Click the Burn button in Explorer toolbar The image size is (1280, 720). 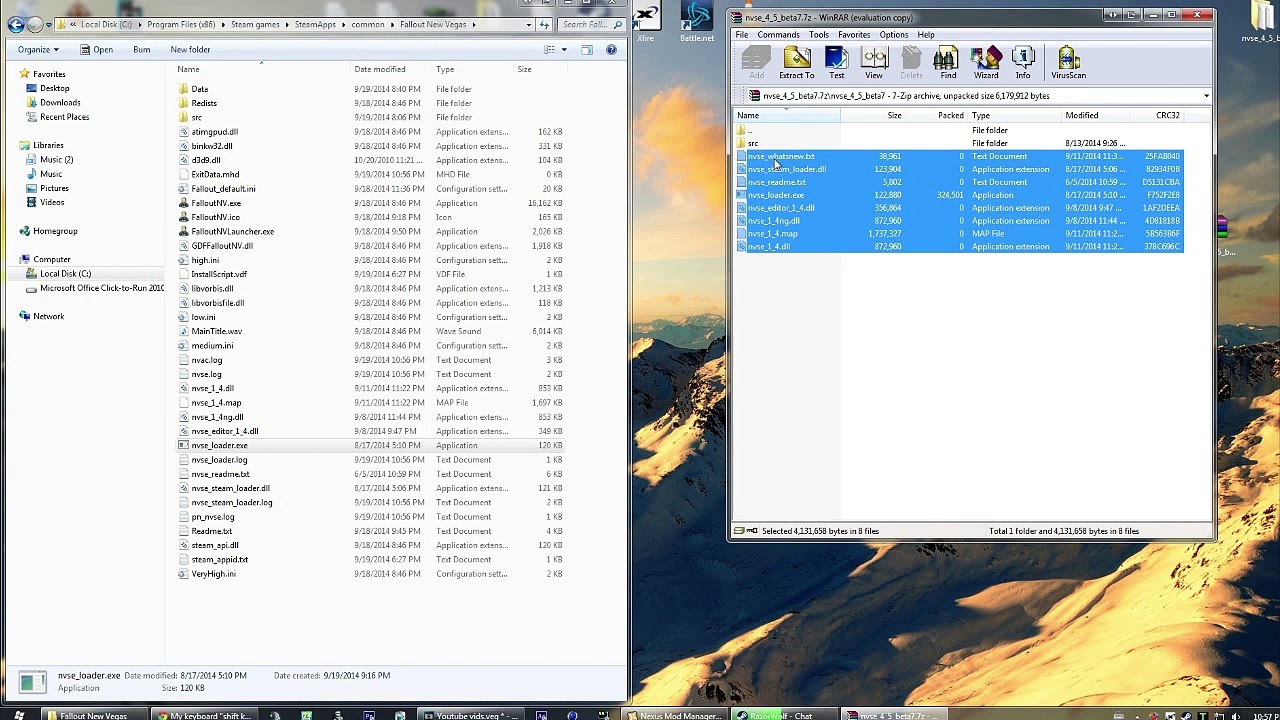pyautogui.click(x=141, y=49)
